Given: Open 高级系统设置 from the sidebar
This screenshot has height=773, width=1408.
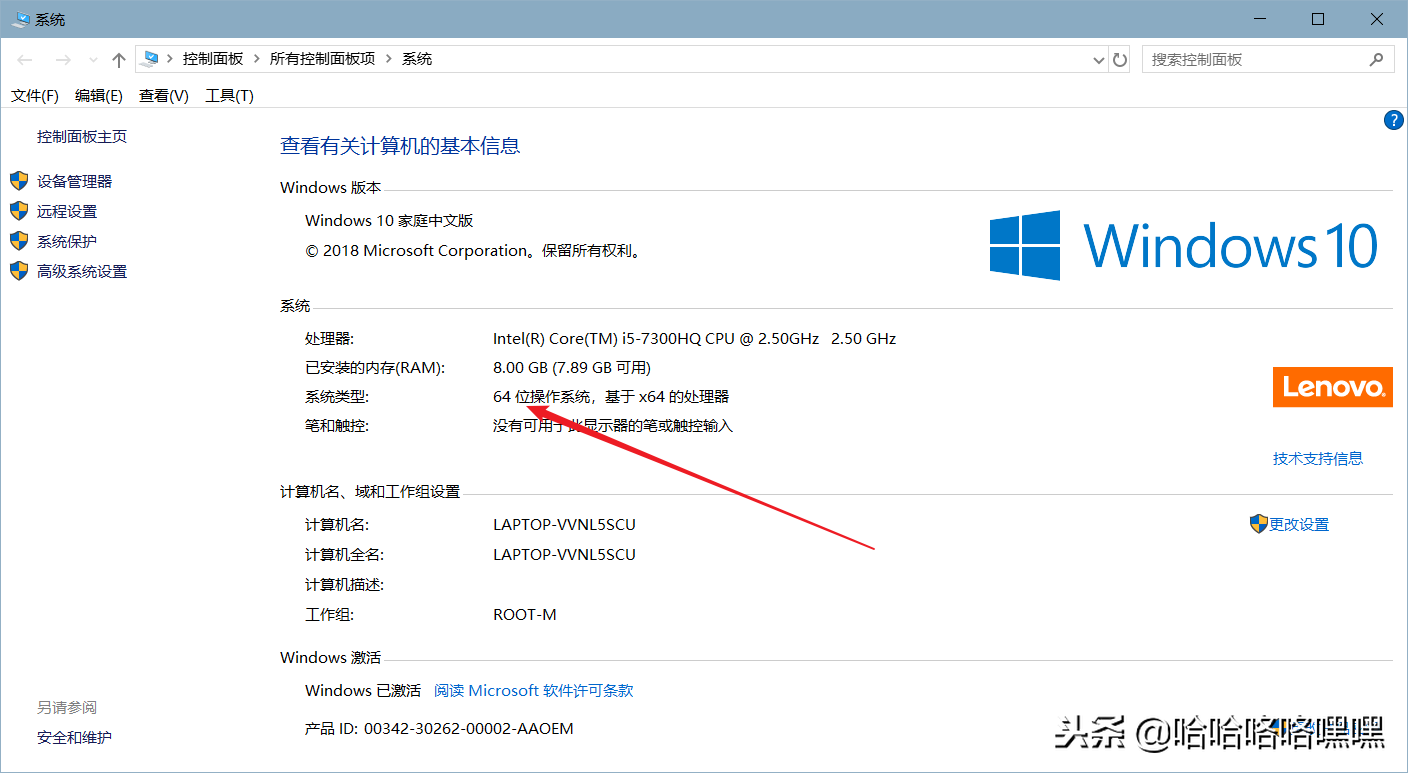Looking at the screenshot, I should tap(82, 272).
